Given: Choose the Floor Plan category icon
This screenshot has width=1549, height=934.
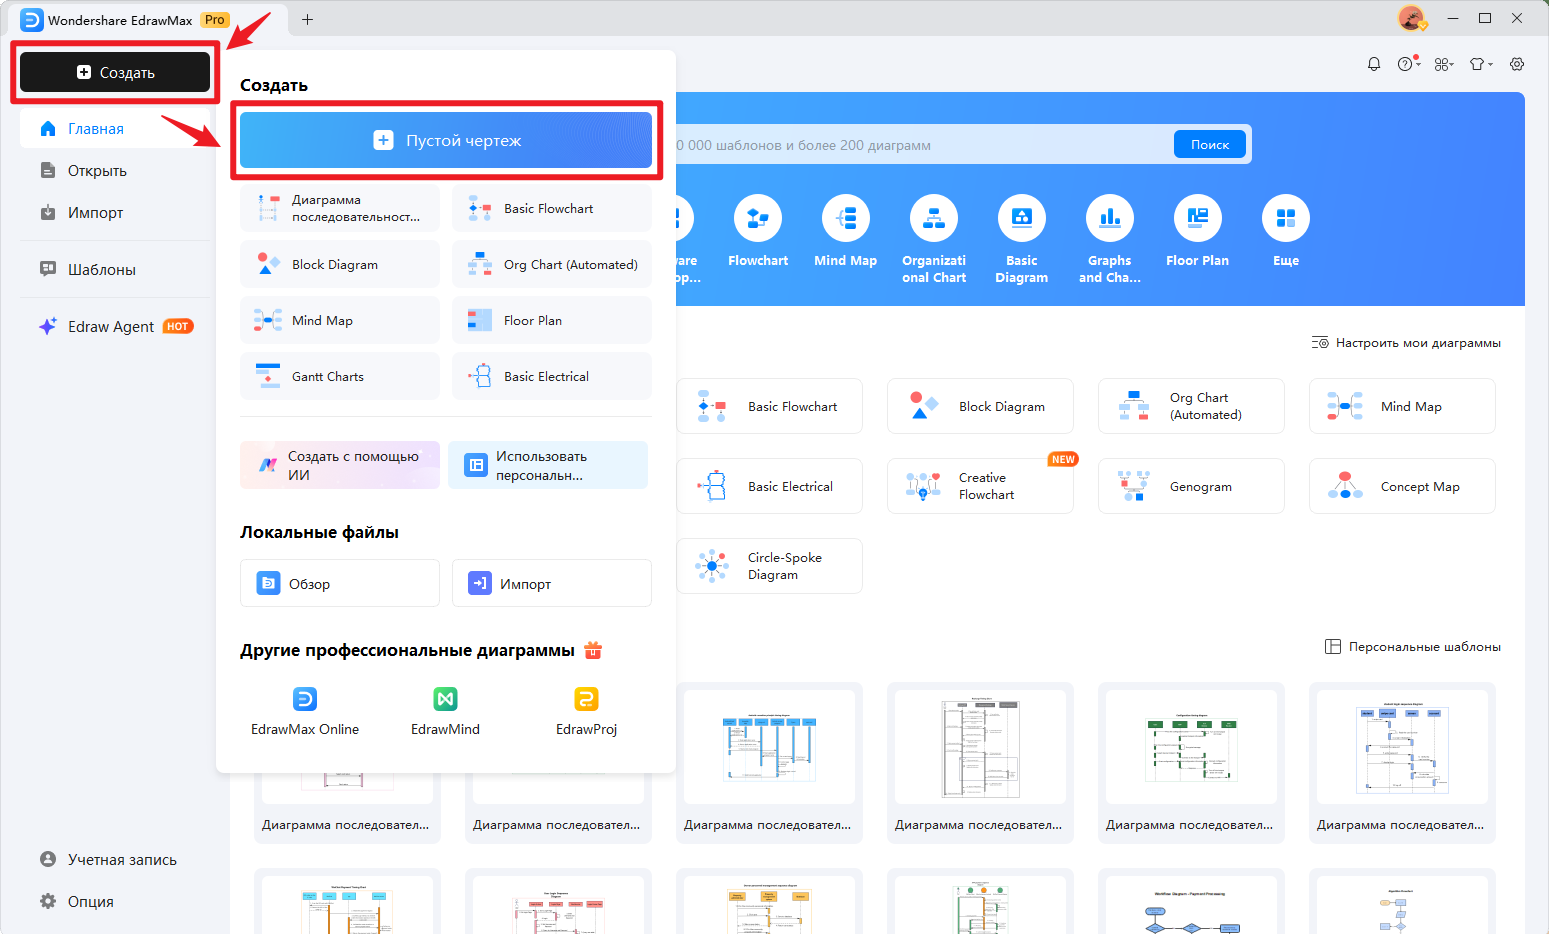Looking at the screenshot, I should click(x=1197, y=218).
